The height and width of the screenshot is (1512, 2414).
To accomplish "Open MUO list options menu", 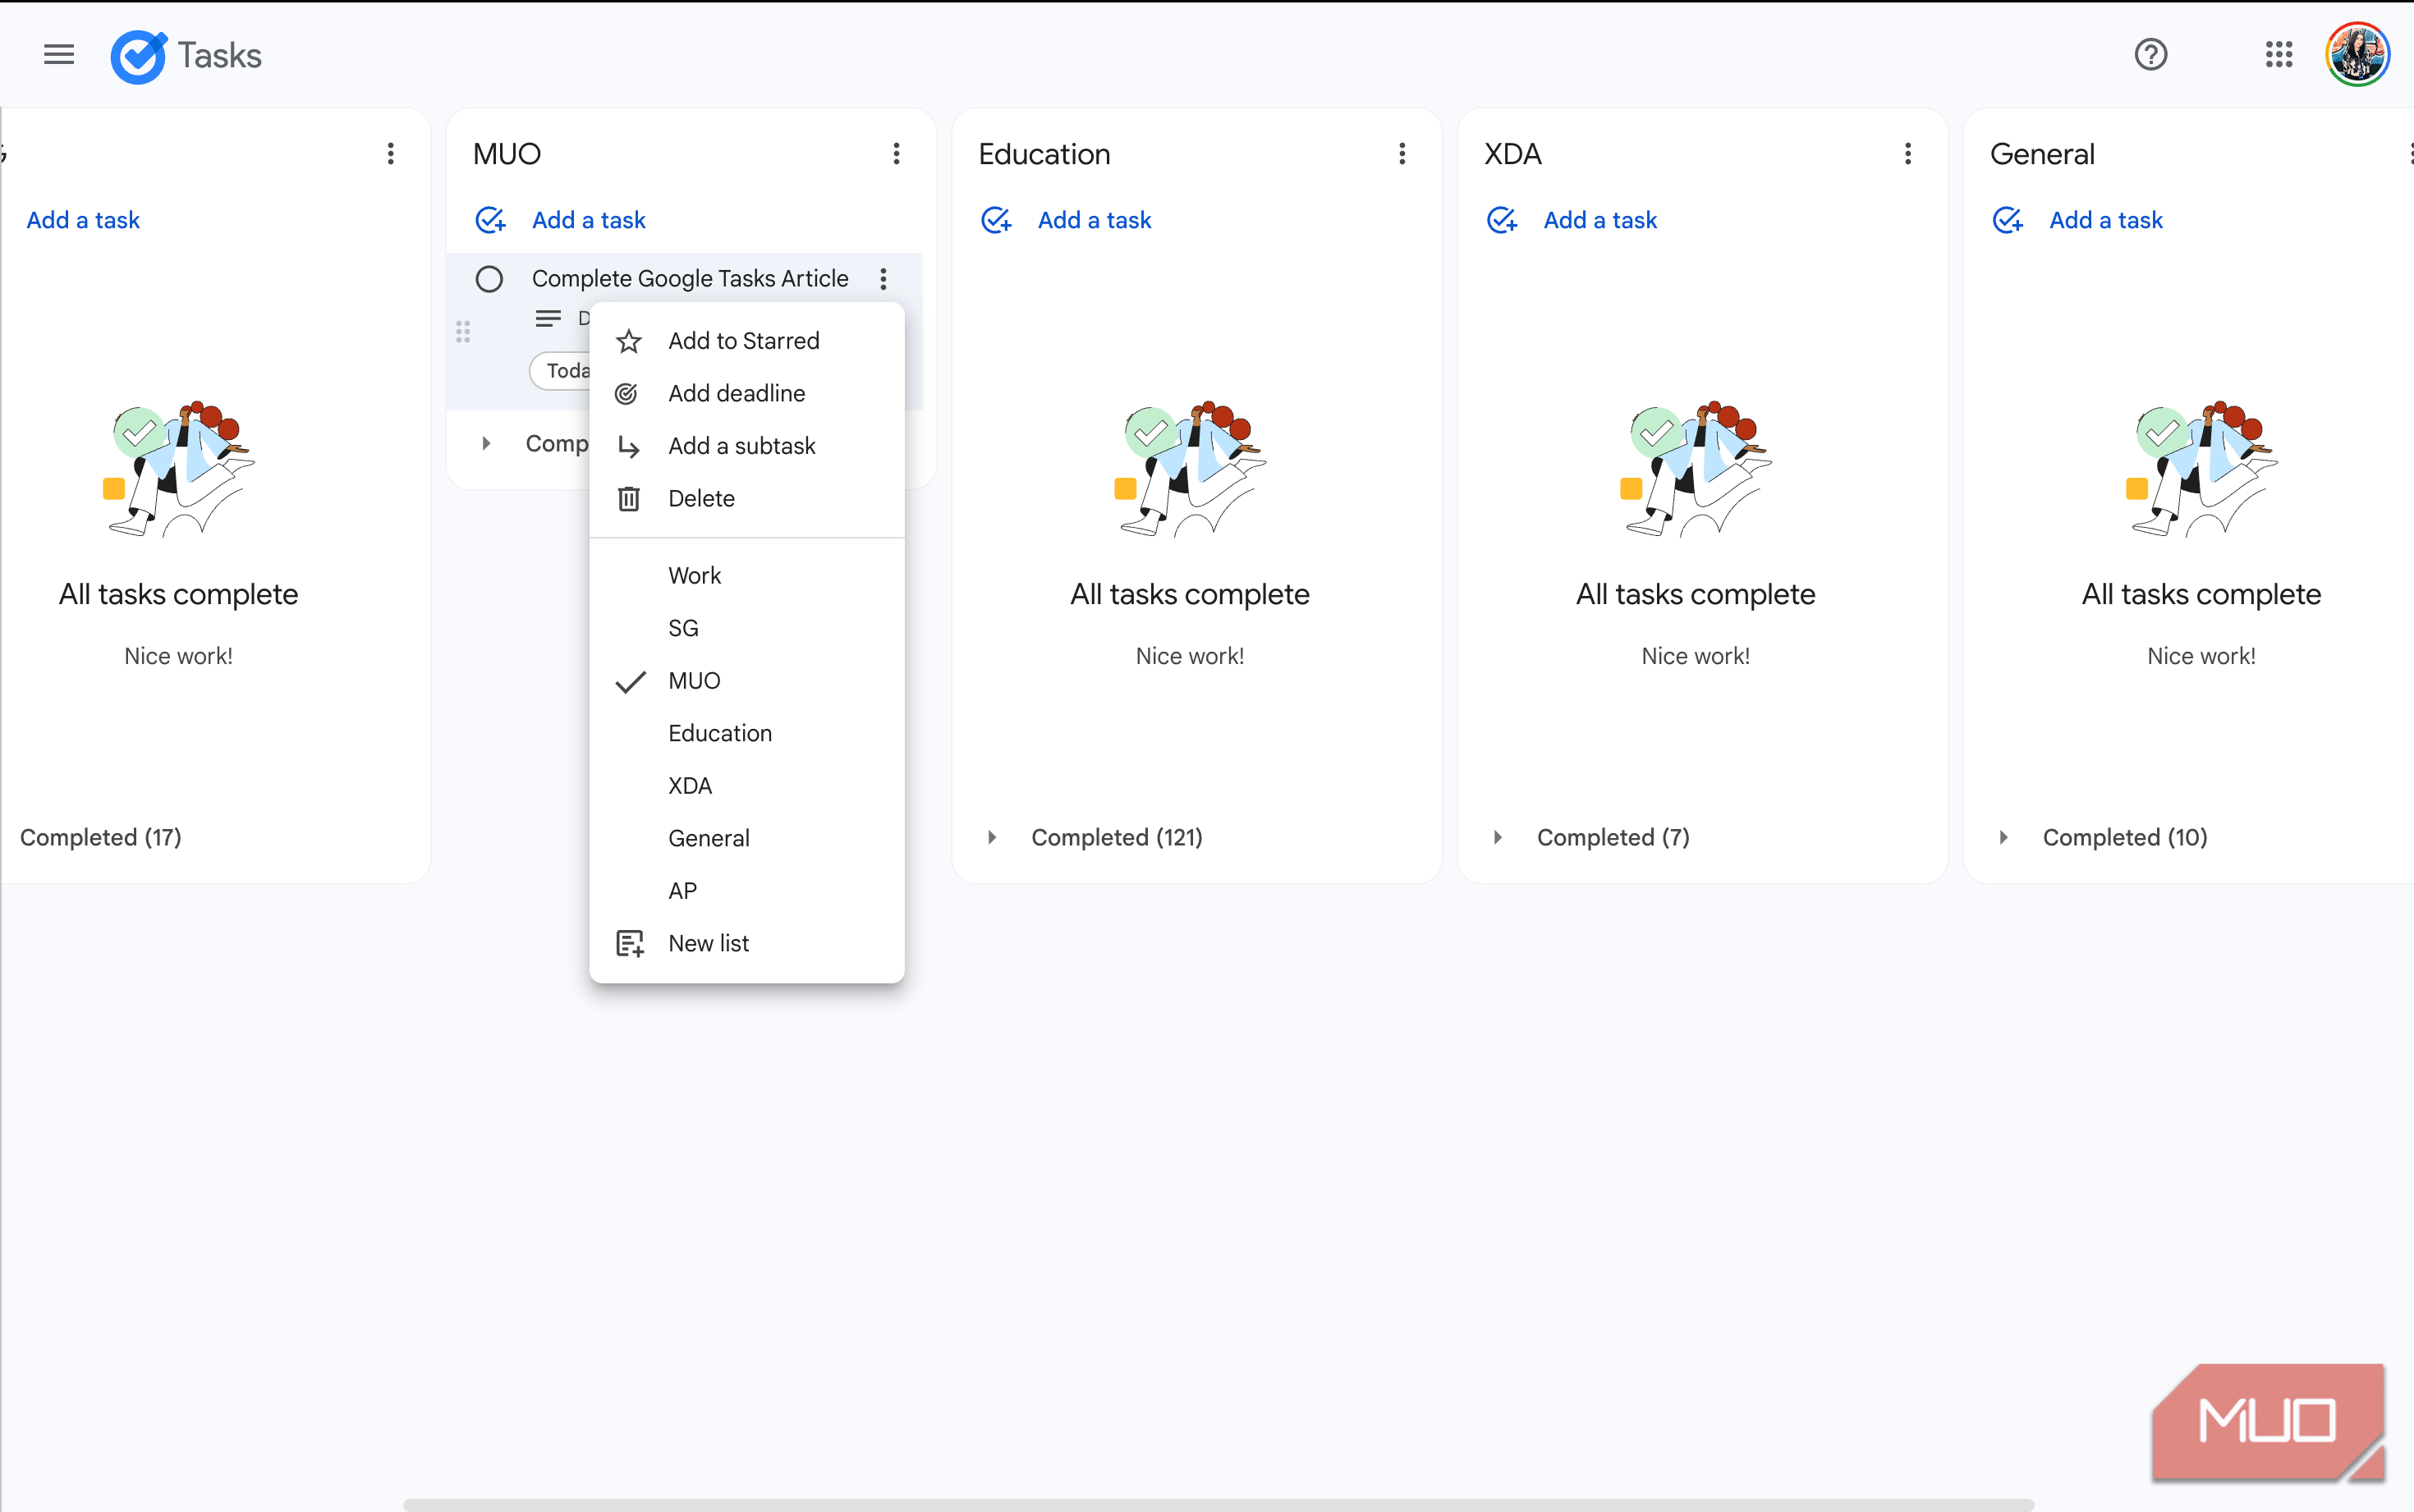I will click(896, 153).
